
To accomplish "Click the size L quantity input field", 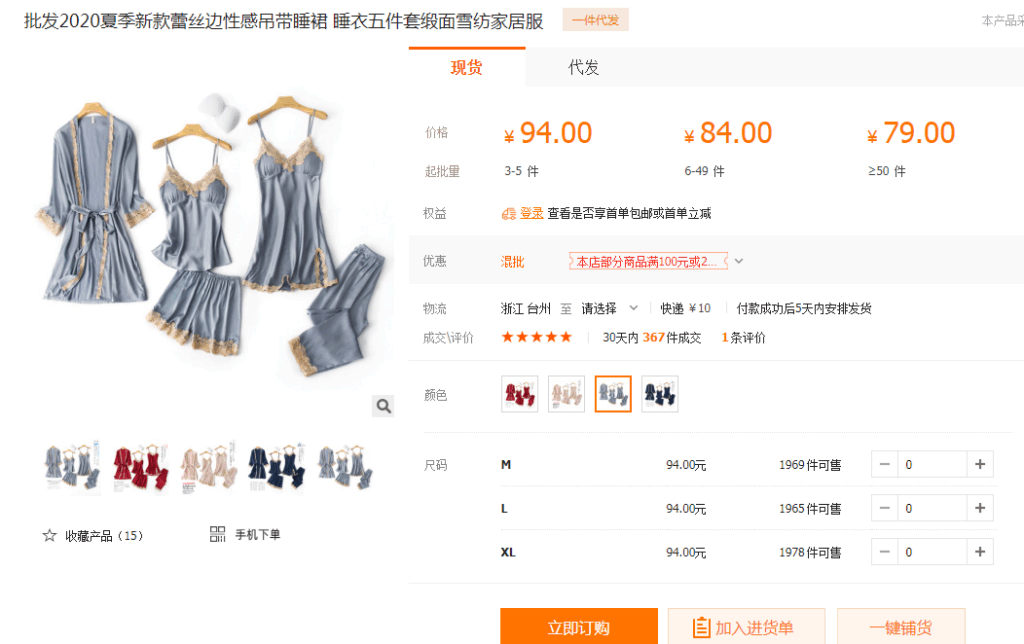I will pyautogui.click(x=932, y=508).
